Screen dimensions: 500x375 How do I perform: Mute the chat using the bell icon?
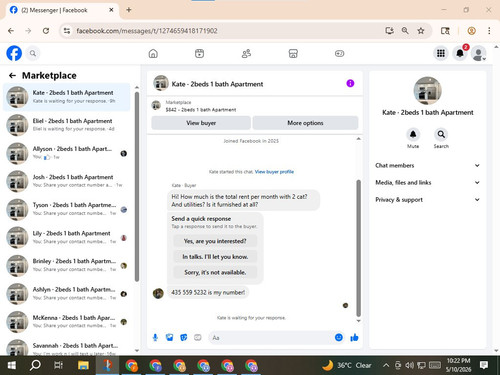point(413,134)
